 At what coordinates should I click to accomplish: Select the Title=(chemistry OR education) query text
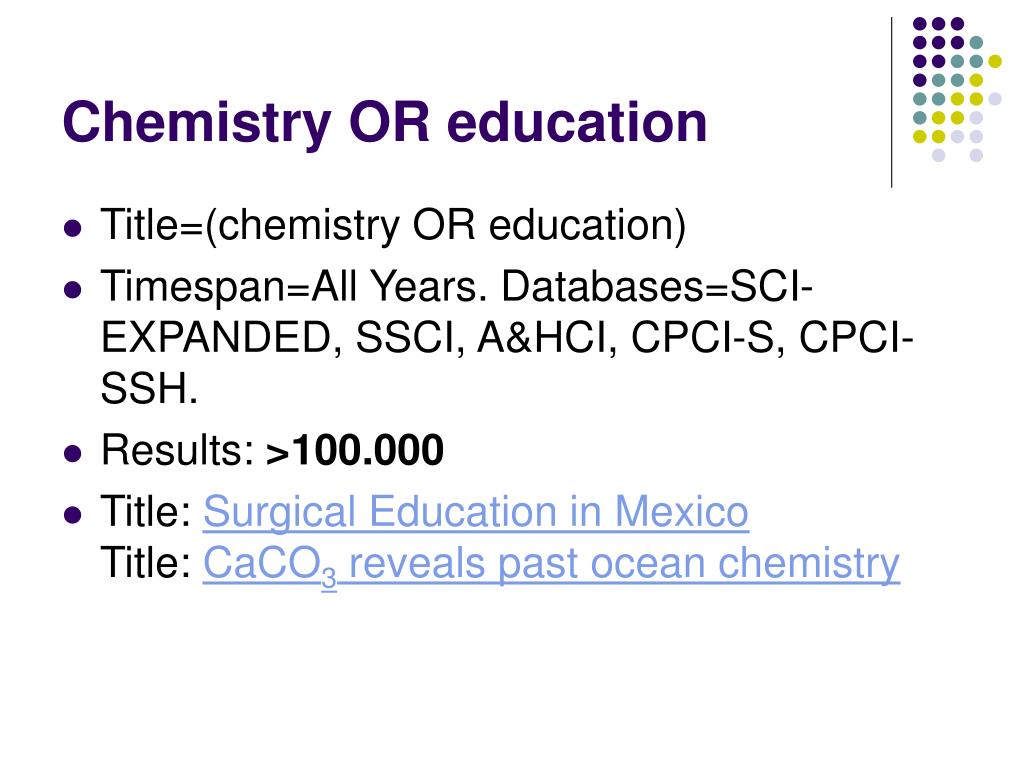point(393,226)
